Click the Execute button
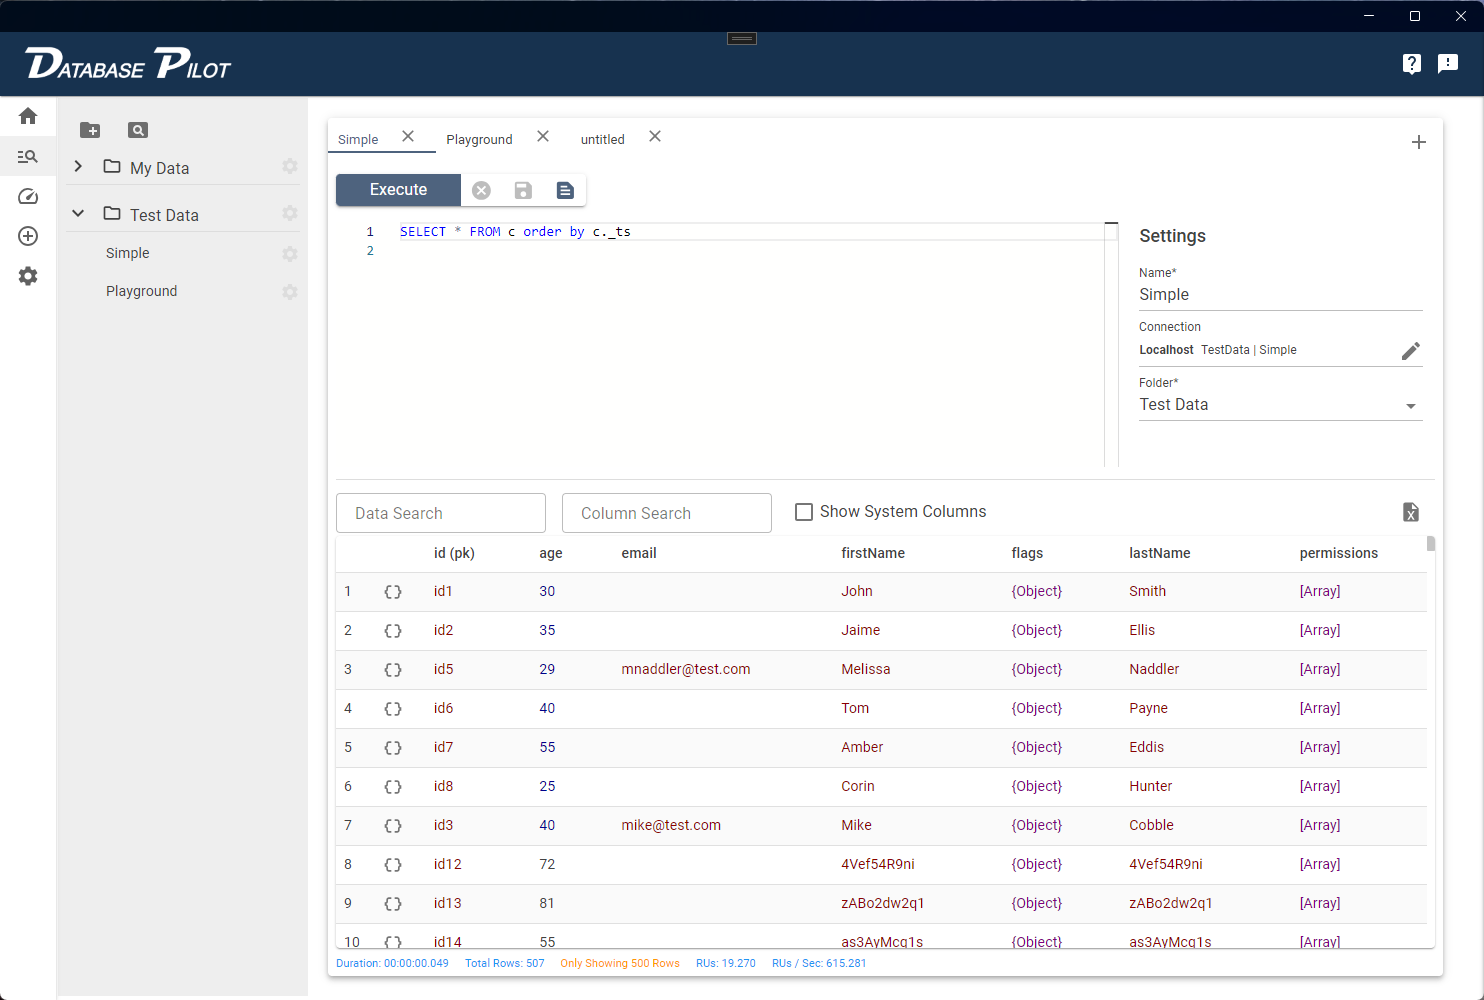This screenshot has height=1000, width=1484. coord(398,190)
